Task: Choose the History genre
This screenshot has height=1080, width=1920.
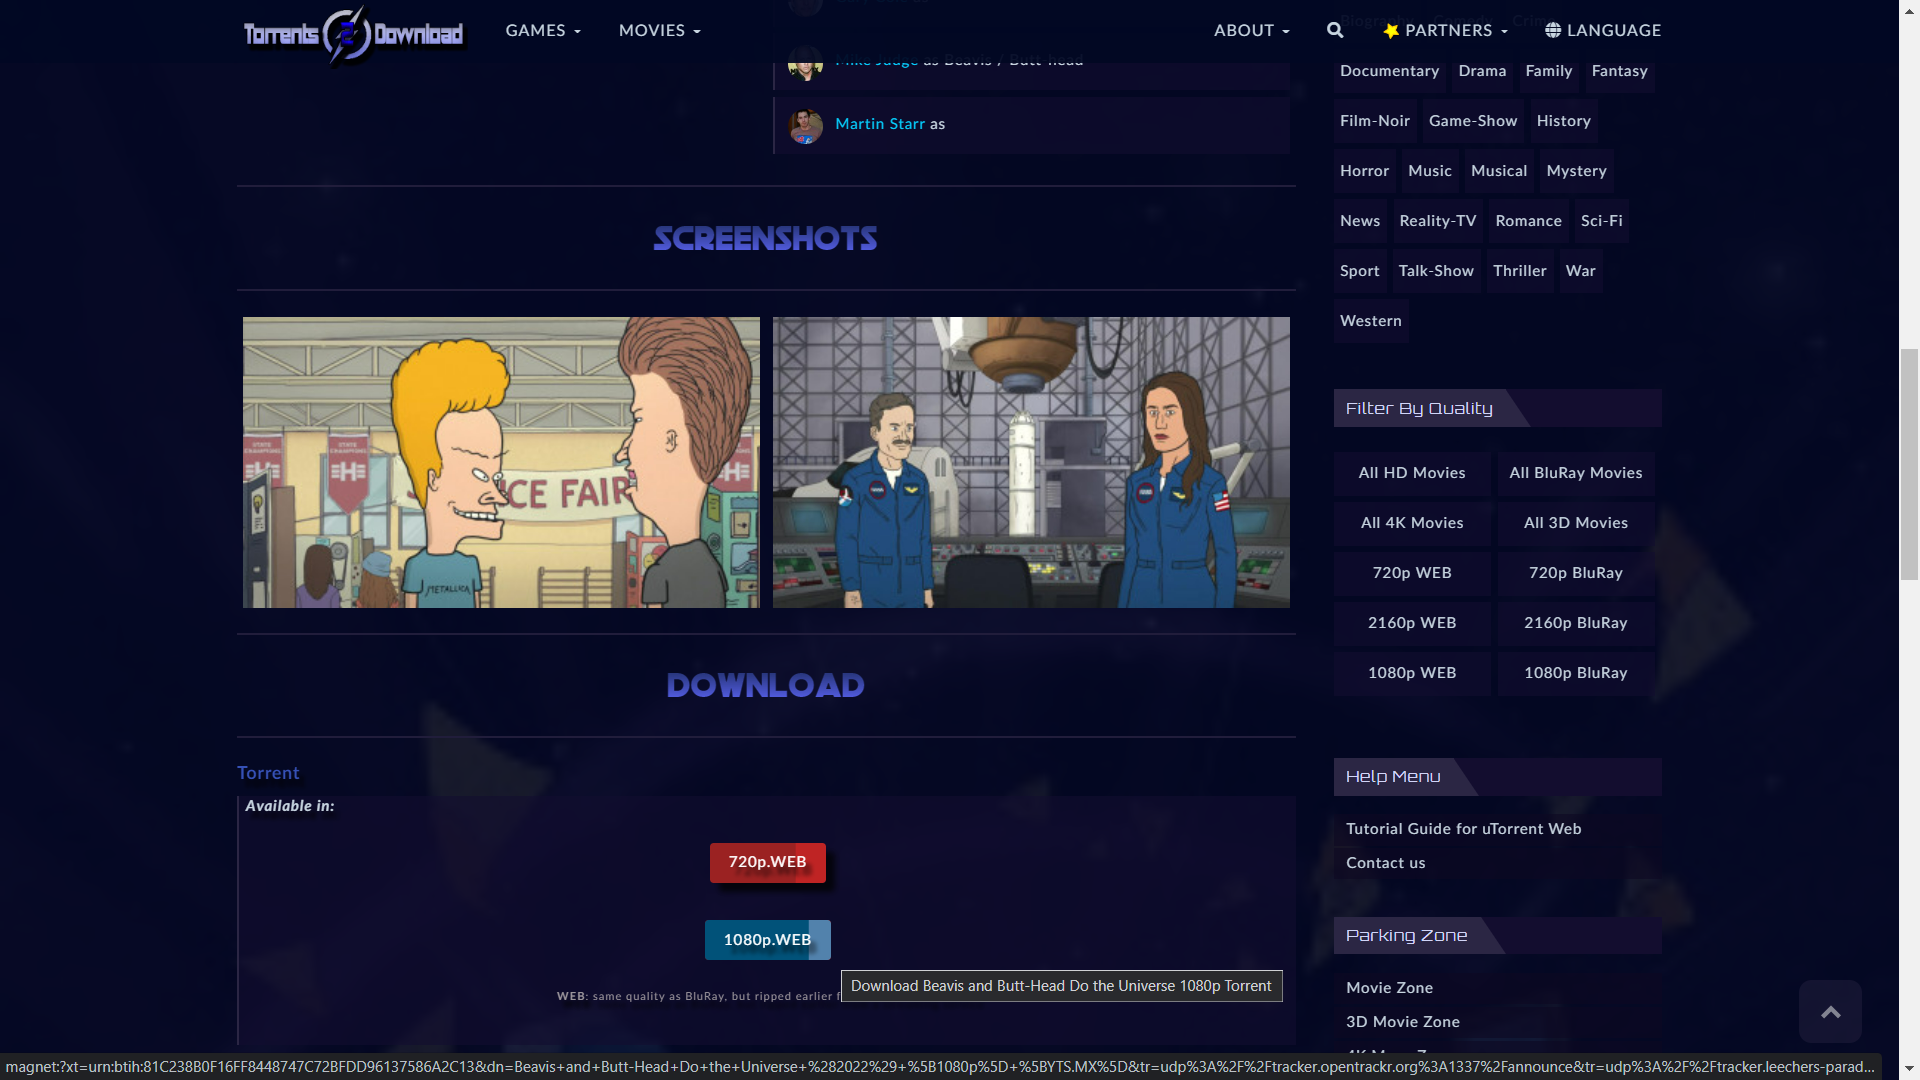Action: 1563,121
